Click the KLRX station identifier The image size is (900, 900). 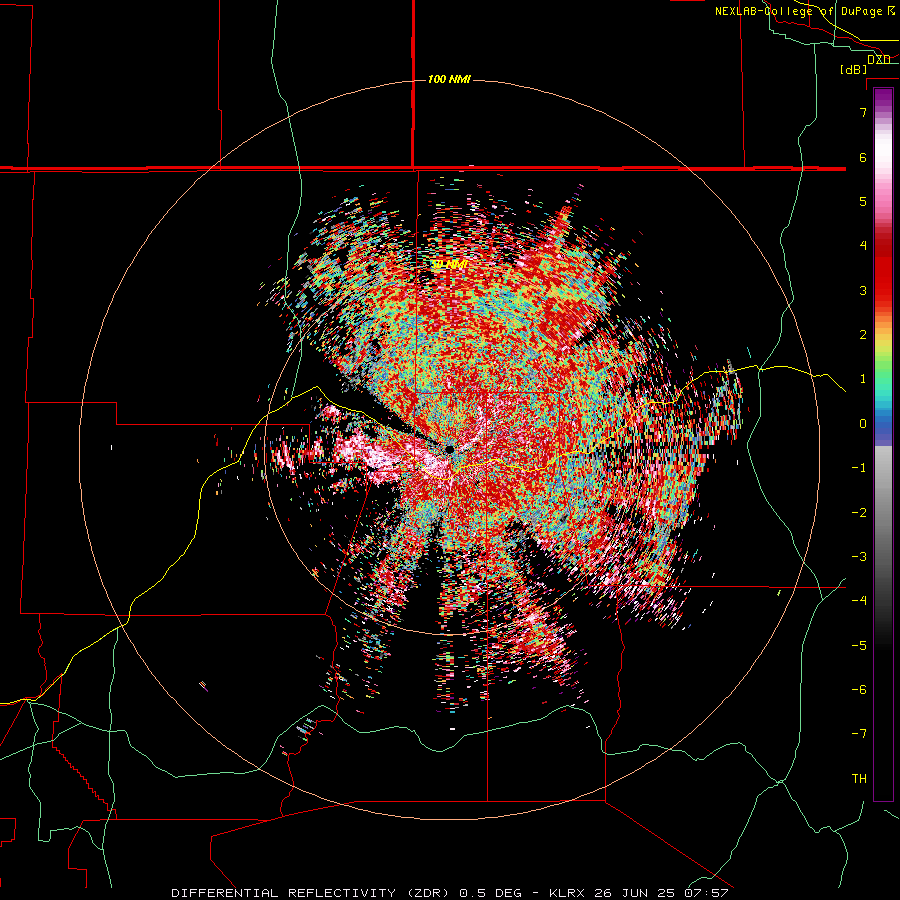point(569,893)
